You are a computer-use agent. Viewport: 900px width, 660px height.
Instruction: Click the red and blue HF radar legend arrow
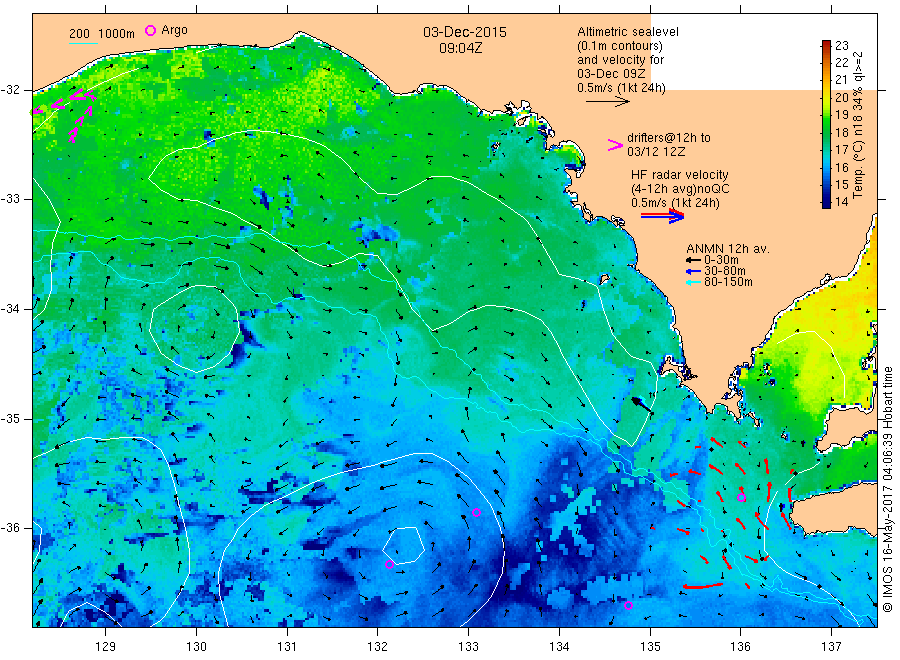click(662, 216)
